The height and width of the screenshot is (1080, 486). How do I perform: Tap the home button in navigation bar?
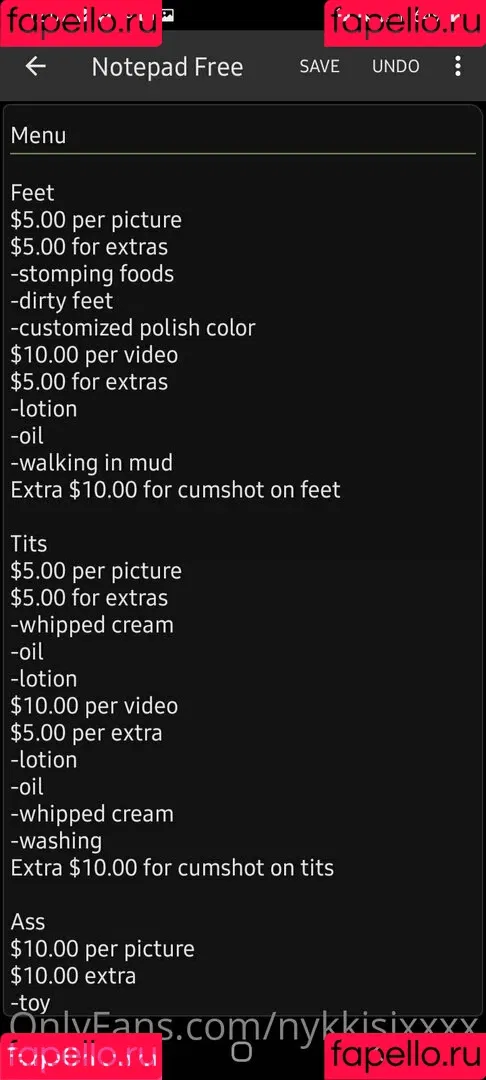coord(242,1051)
